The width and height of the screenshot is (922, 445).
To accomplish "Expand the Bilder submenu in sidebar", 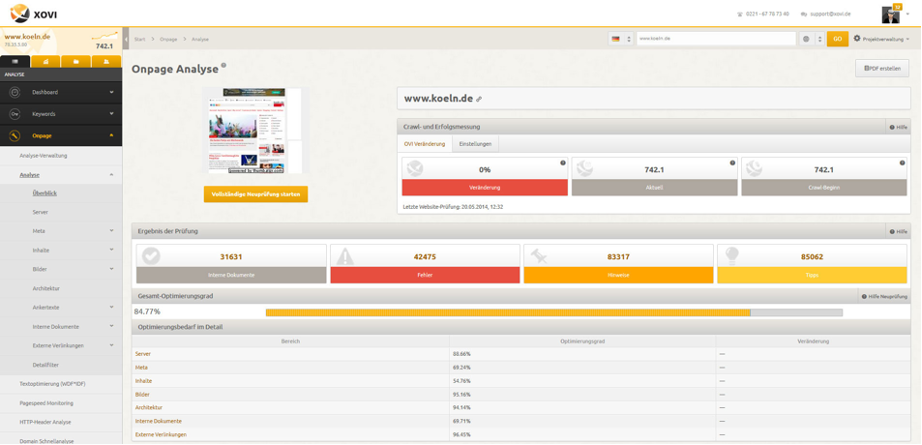I will click(111, 269).
